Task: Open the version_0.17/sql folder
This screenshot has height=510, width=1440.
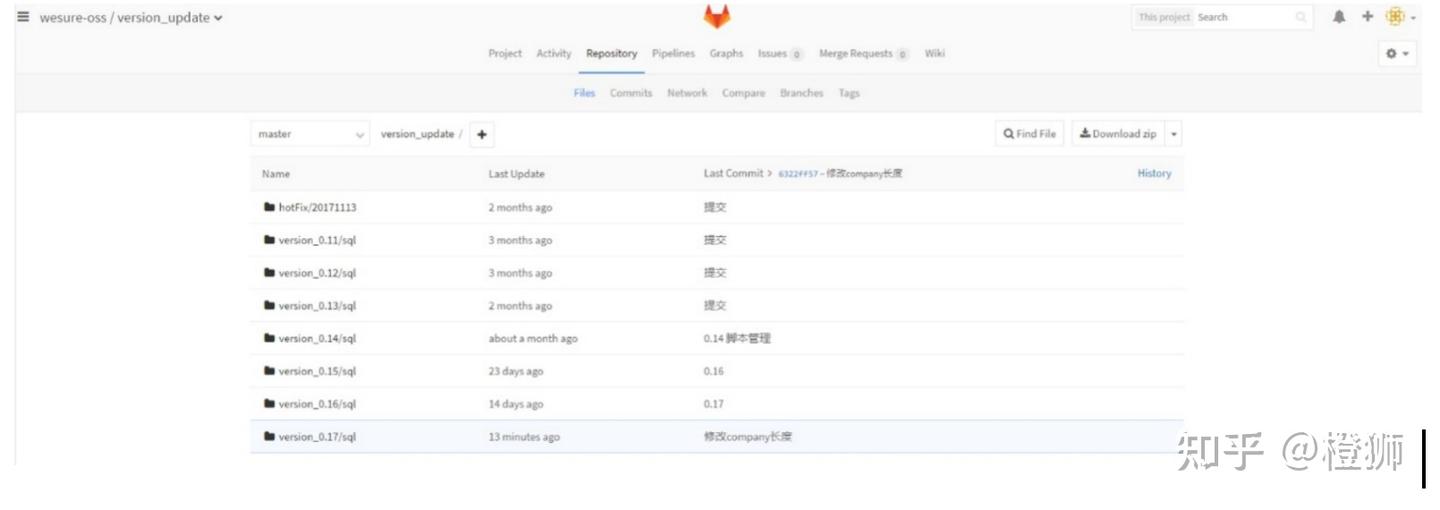Action: pos(317,437)
